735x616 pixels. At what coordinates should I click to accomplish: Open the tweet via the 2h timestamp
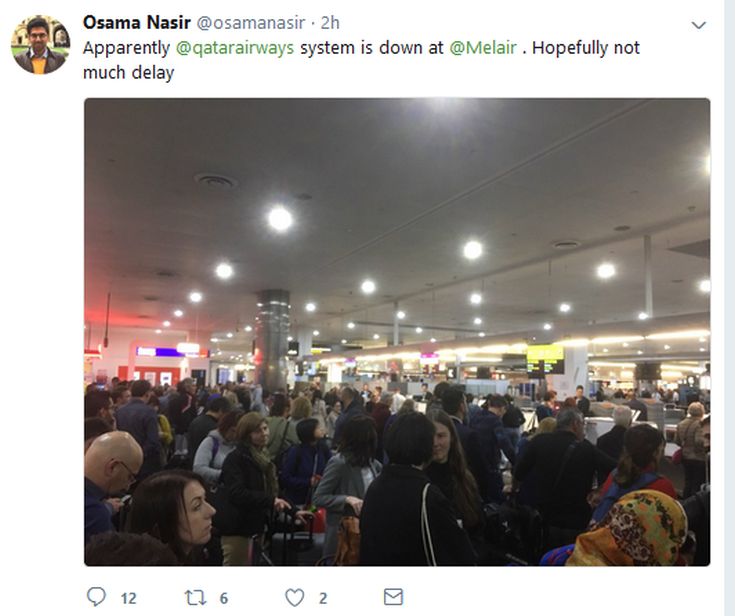tap(330, 23)
